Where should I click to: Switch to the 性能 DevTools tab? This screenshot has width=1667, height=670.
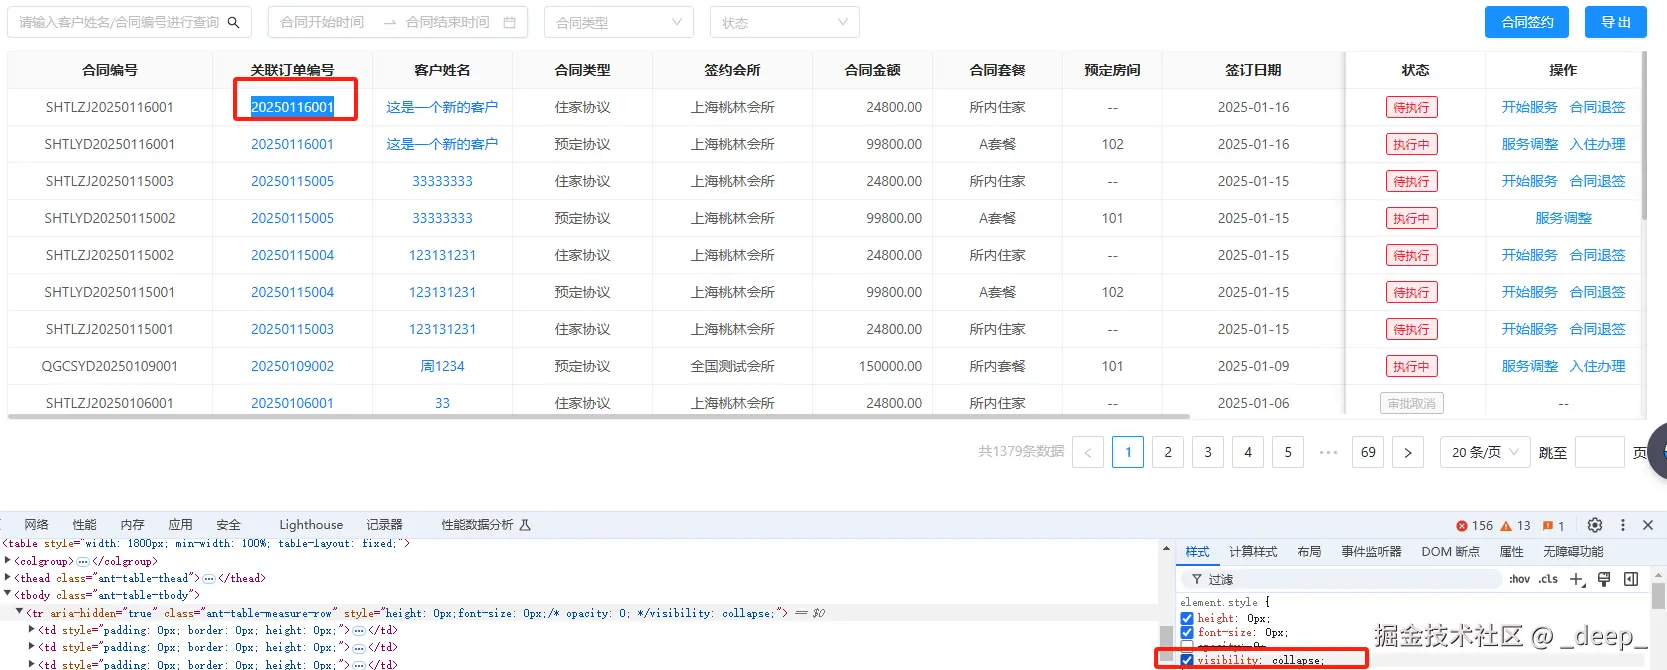(x=85, y=525)
